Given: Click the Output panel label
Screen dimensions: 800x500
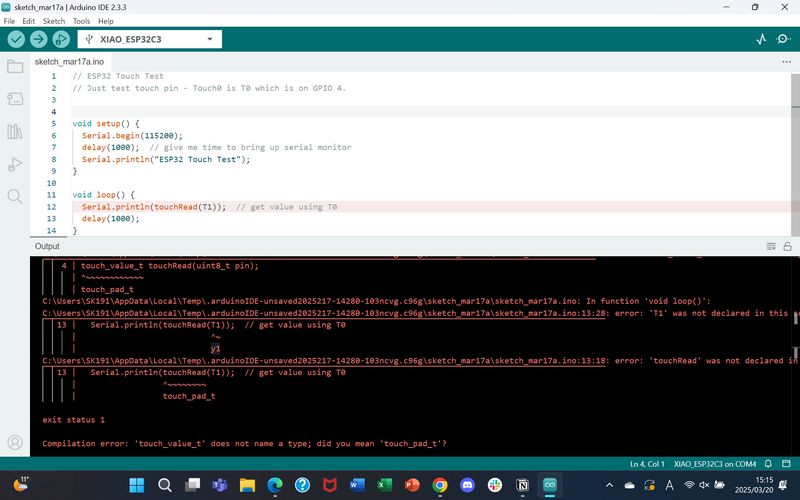Looking at the screenshot, I should (47, 246).
